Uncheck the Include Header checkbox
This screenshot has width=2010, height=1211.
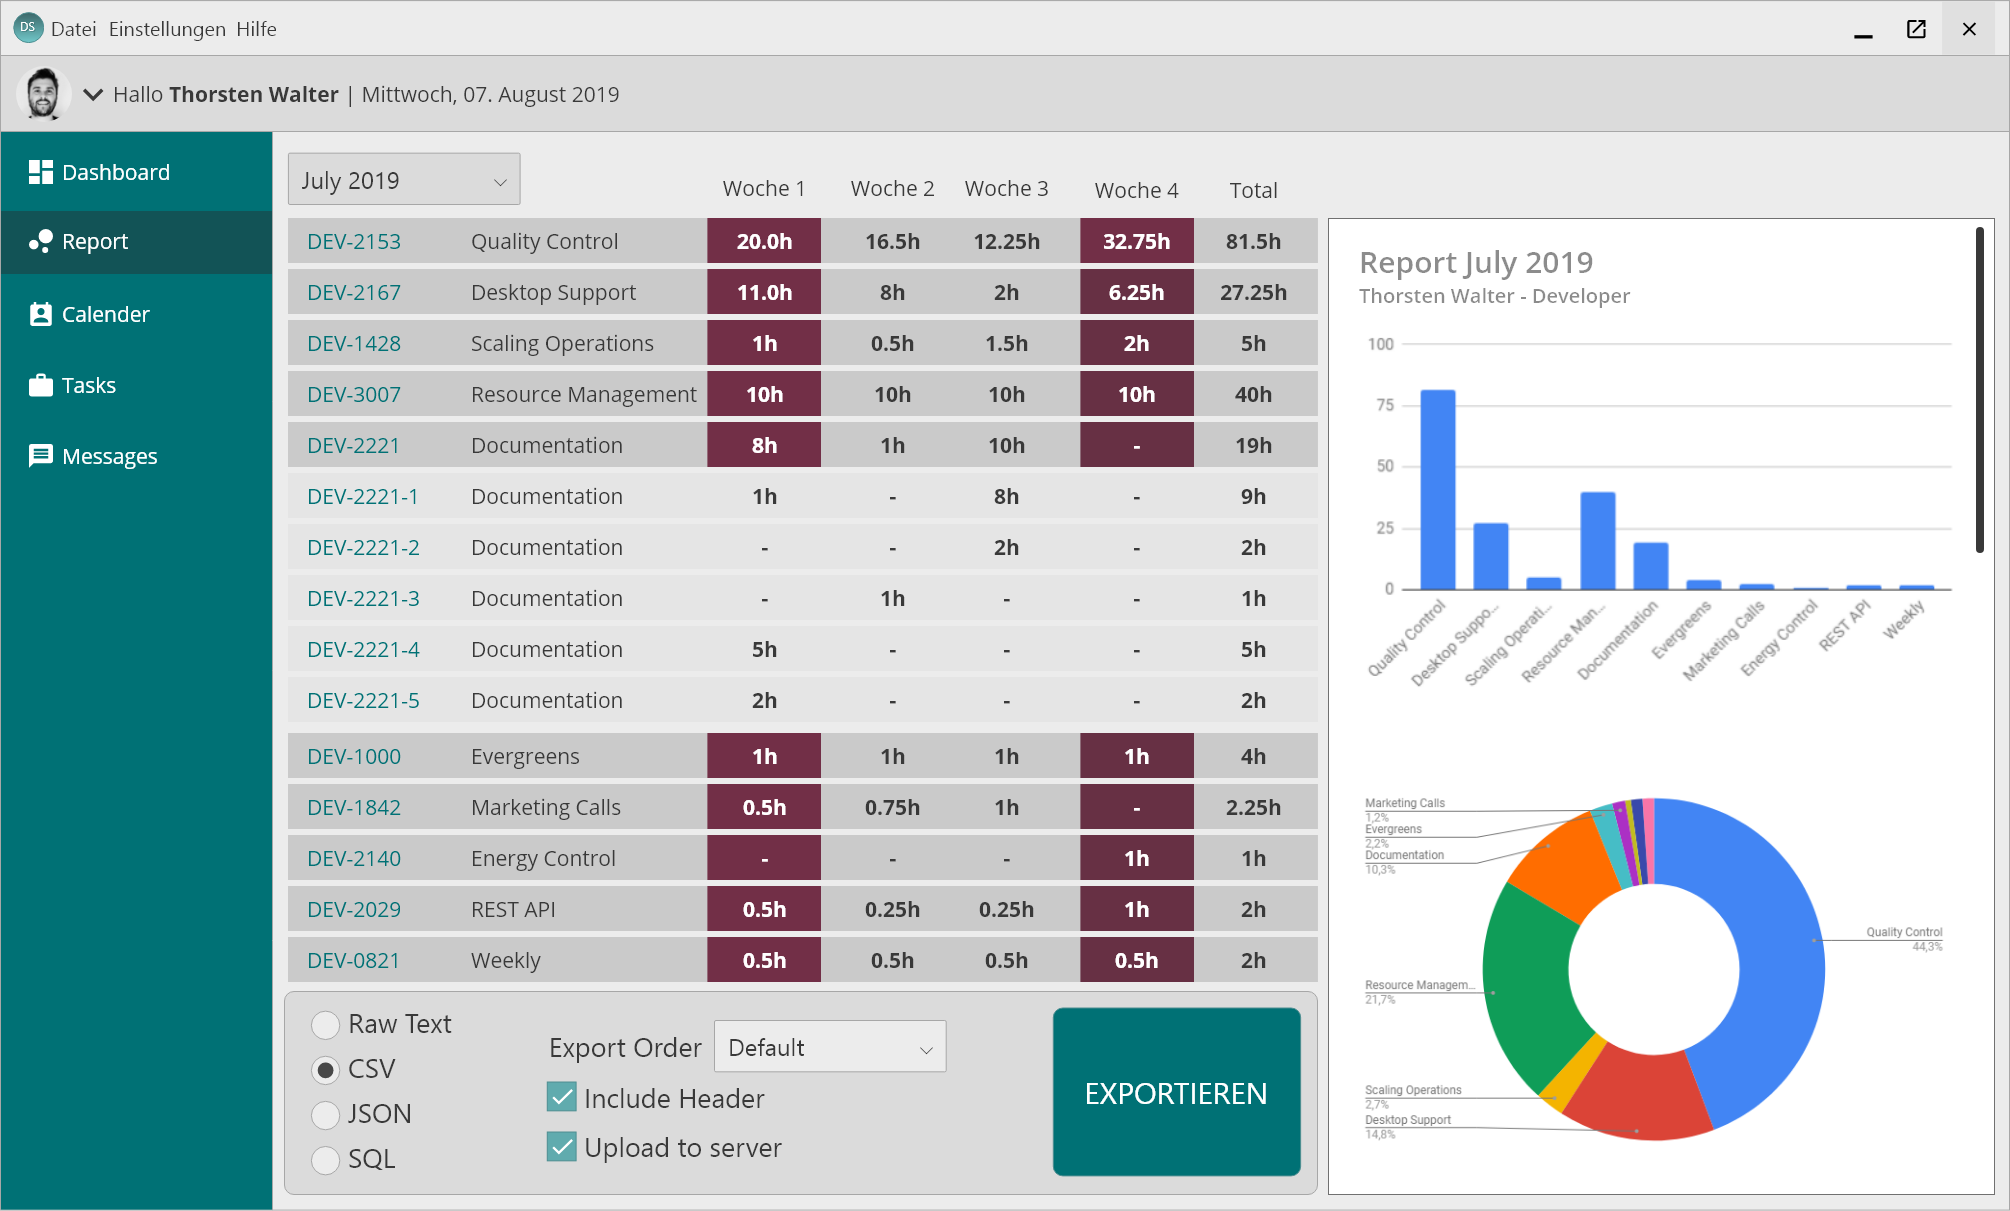click(x=562, y=1098)
